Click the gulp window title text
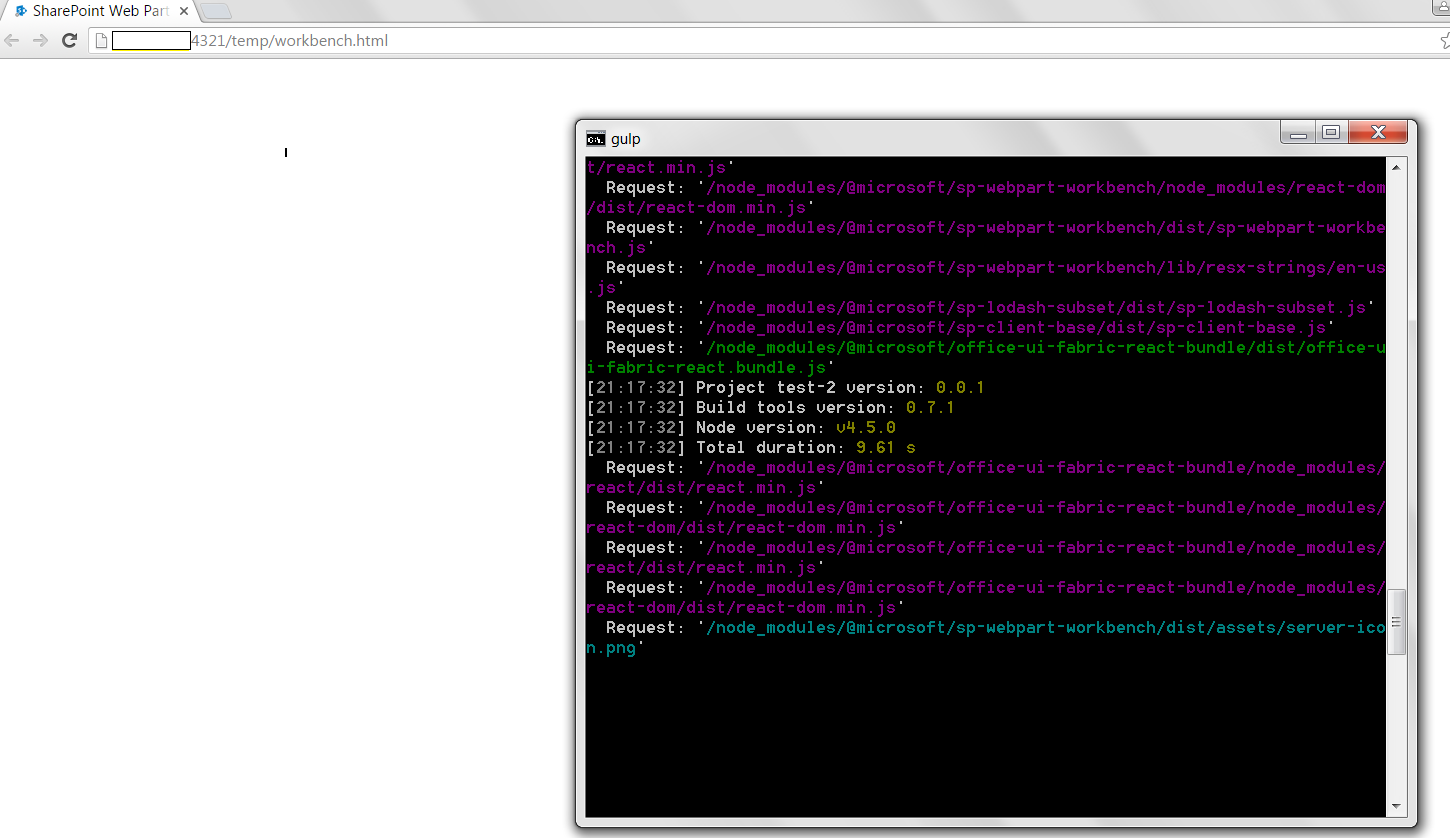 (x=626, y=139)
